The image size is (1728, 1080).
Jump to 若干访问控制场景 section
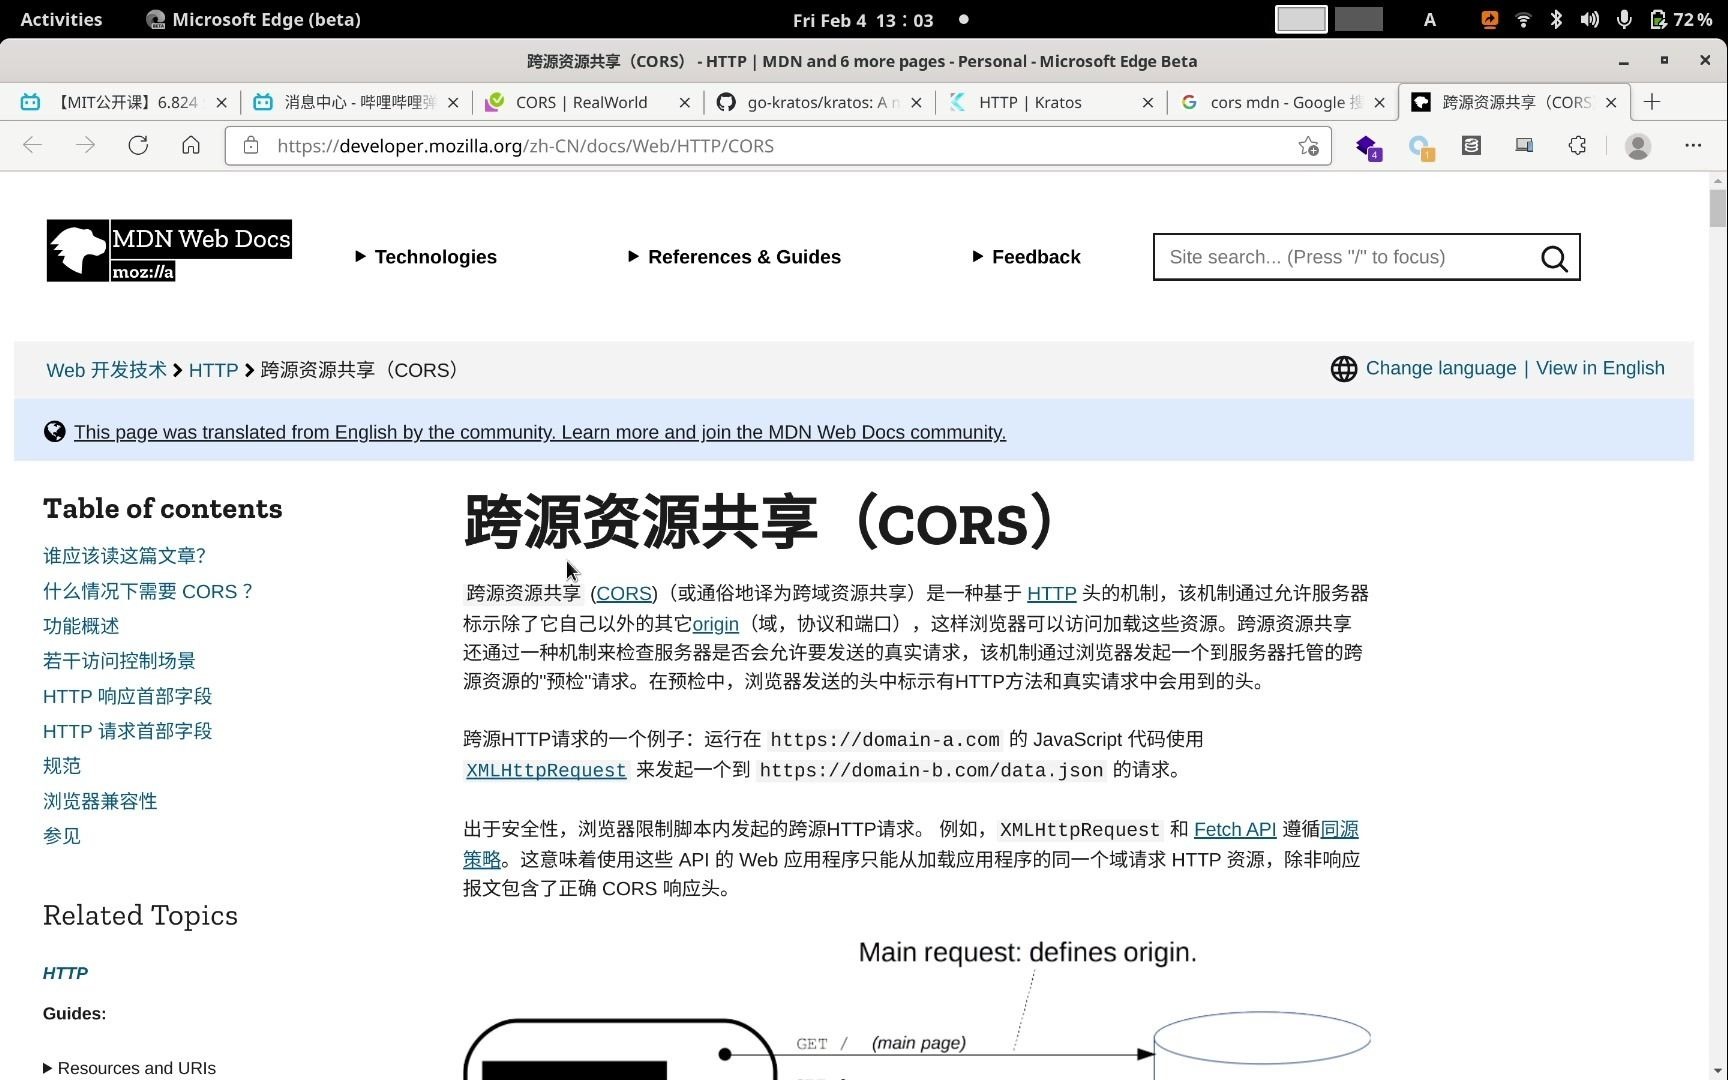(119, 661)
